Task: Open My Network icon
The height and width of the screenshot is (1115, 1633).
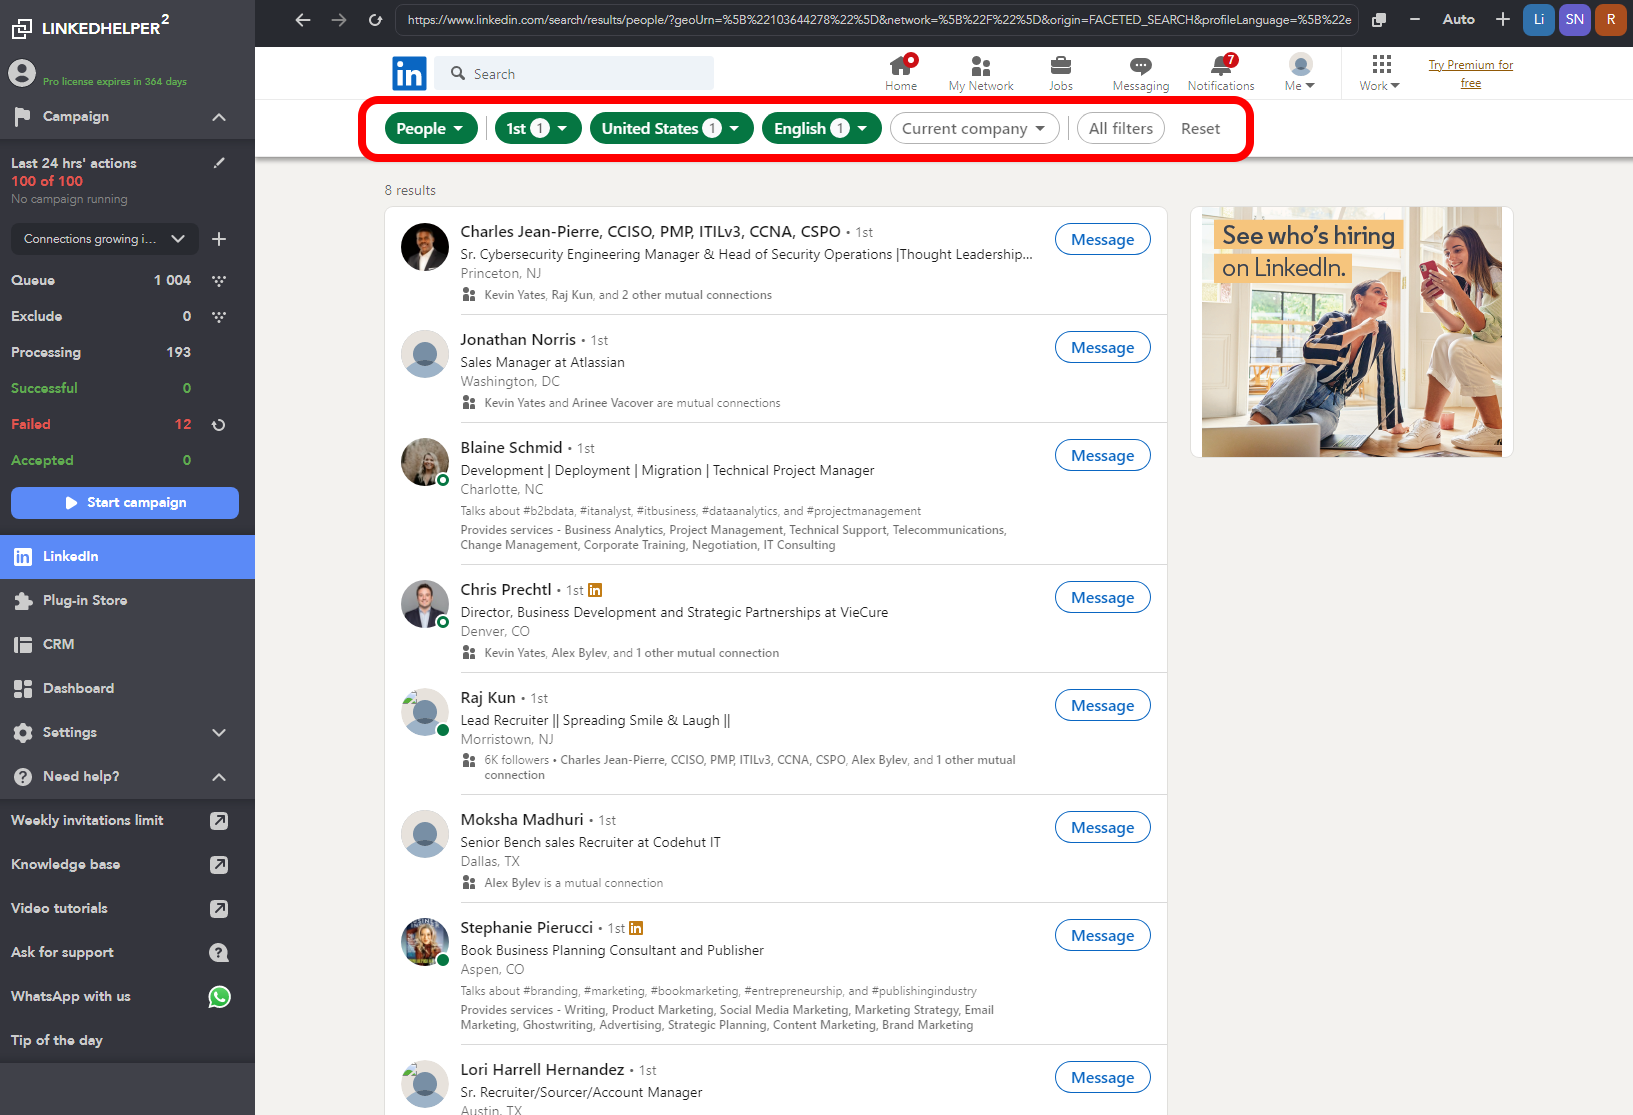Action: [x=981, y=66]
